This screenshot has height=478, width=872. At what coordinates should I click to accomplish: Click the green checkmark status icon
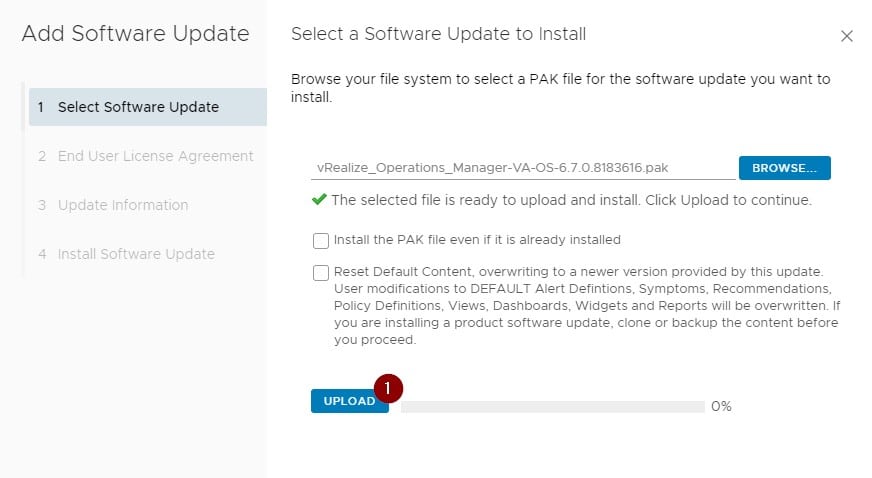coord(319,200)
